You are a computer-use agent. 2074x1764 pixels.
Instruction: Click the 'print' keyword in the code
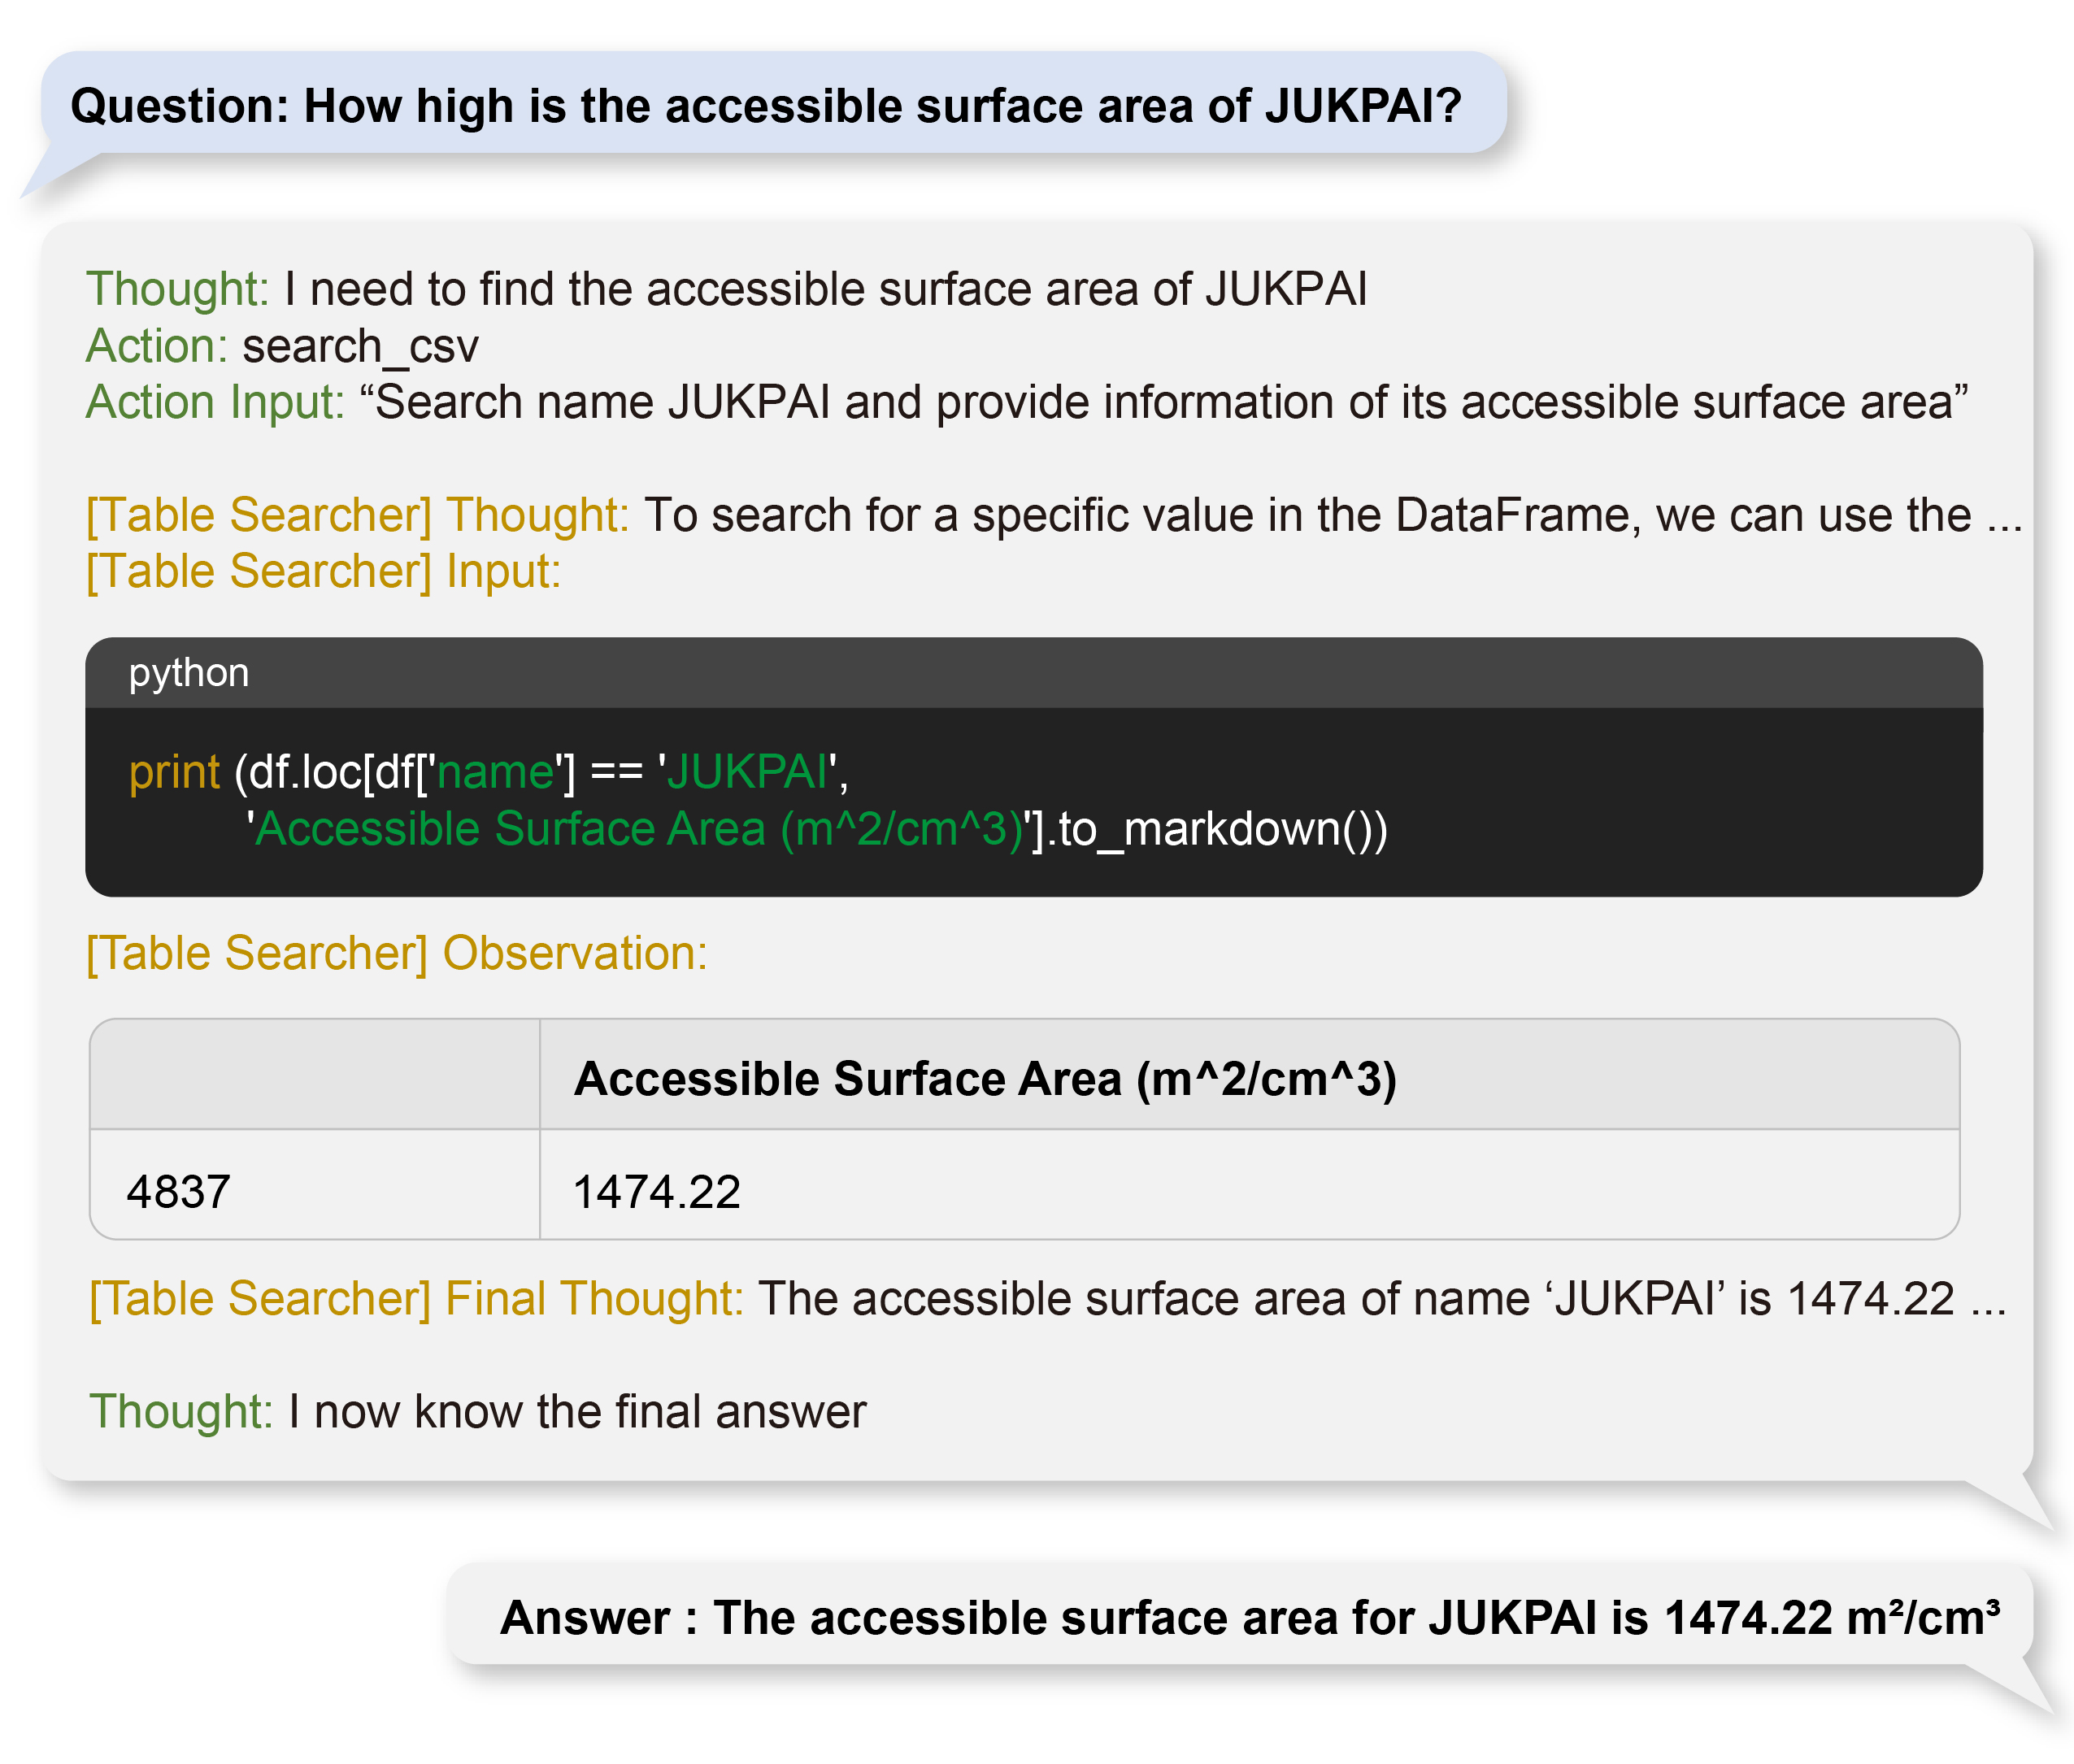174,772
